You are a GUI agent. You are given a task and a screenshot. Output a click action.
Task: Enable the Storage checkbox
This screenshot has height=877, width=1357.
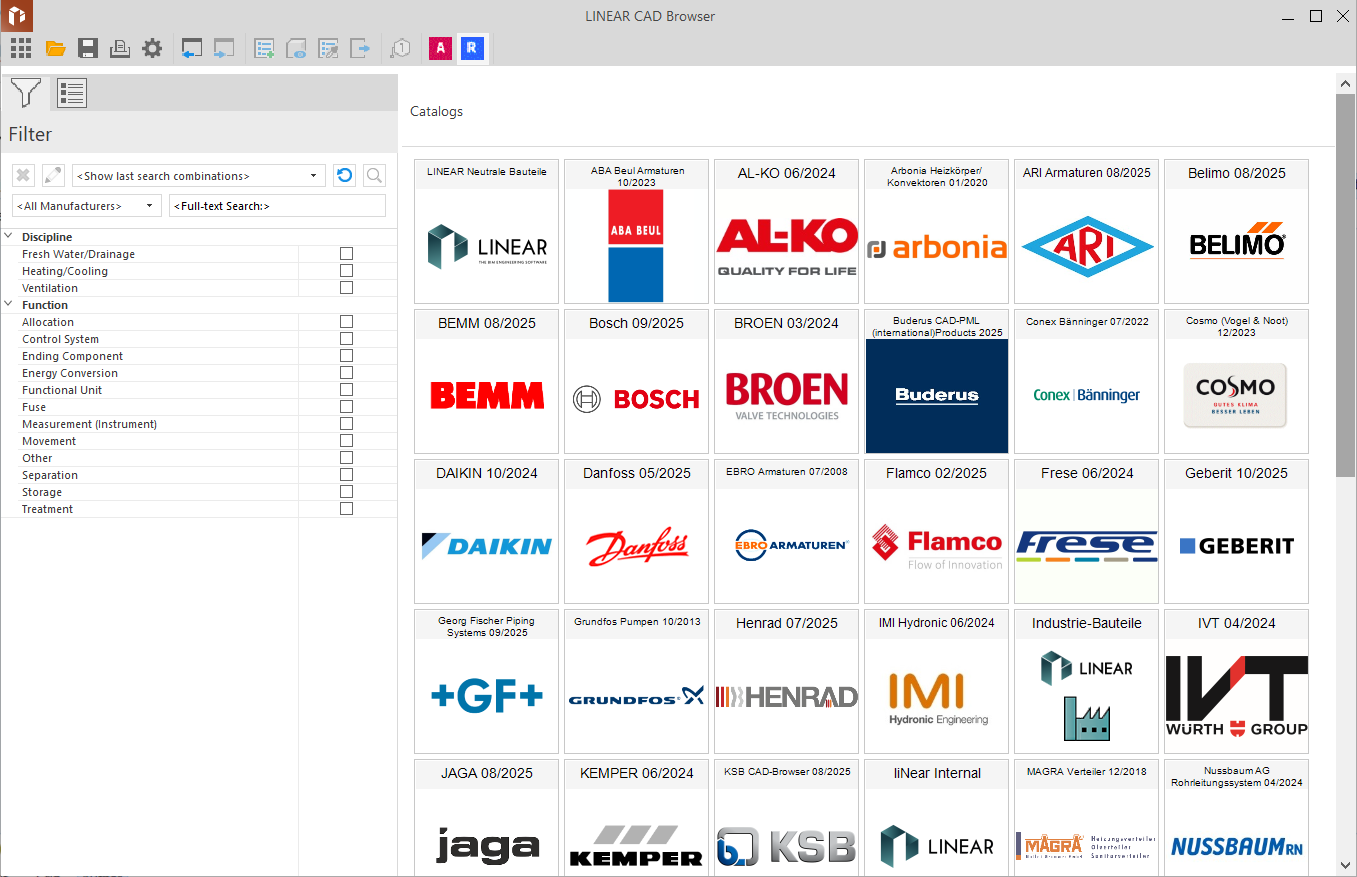(346, 492)
